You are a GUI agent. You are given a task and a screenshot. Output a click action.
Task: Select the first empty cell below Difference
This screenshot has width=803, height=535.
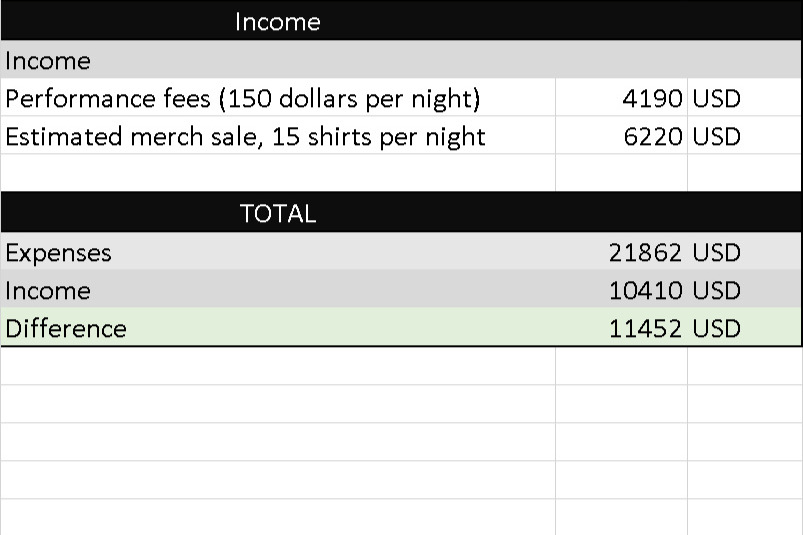[278, 366]
